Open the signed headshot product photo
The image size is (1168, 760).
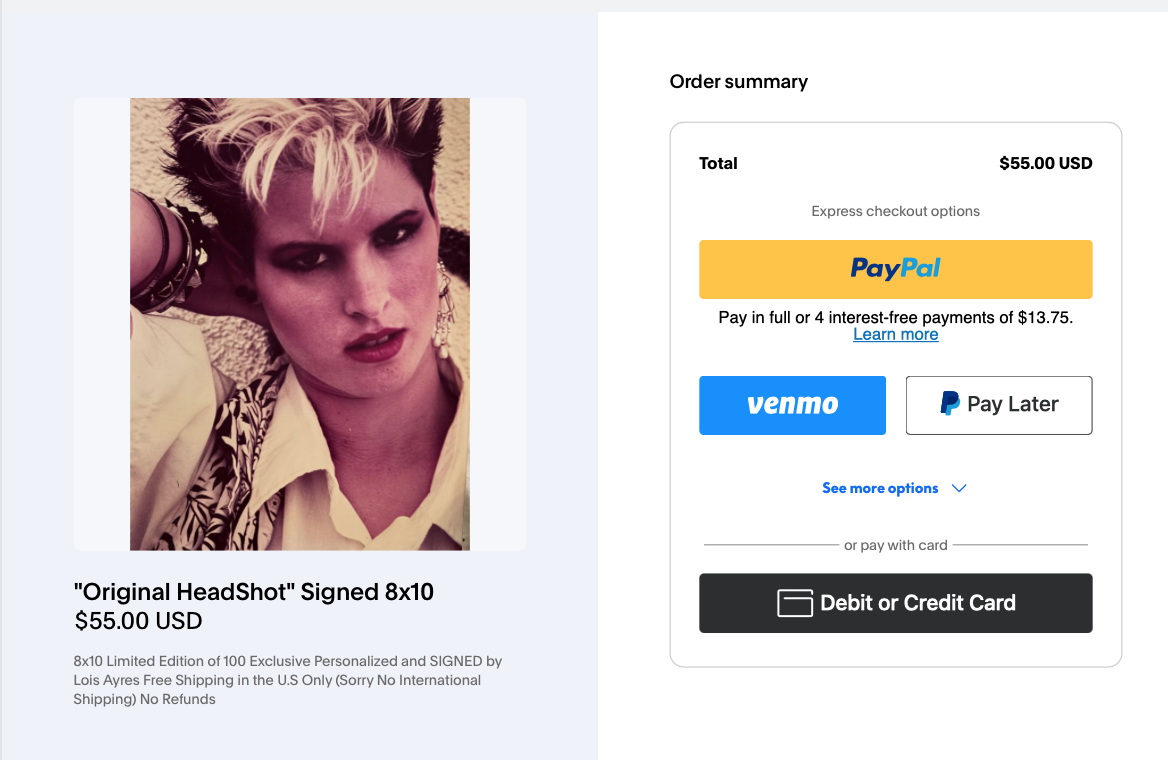[299, 324]
